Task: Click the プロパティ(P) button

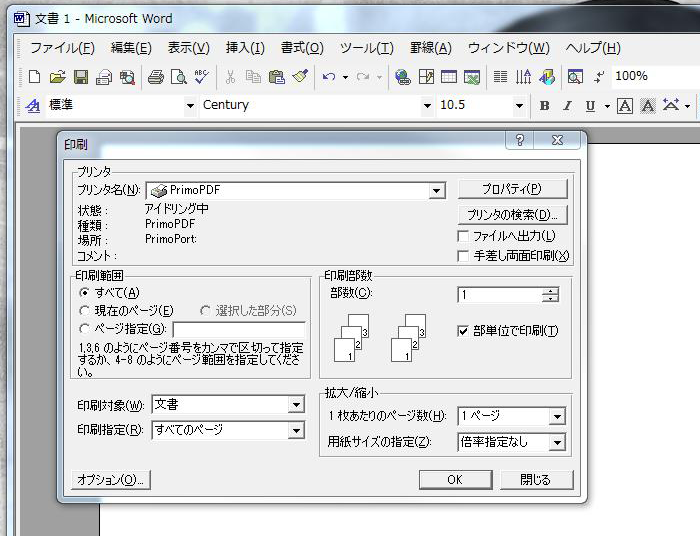Action: 512,189
